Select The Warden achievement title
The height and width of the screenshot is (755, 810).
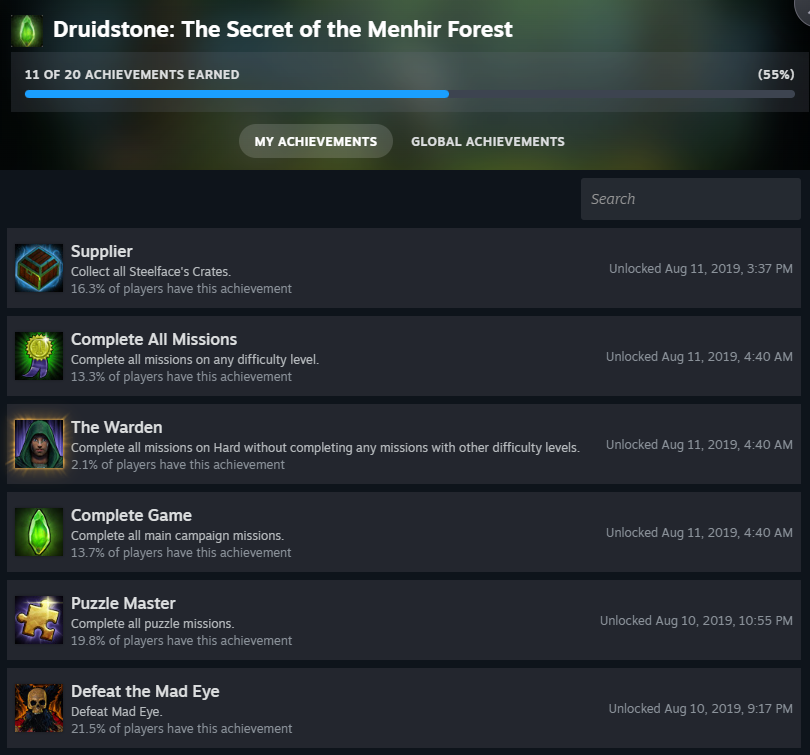coord(117,427)
